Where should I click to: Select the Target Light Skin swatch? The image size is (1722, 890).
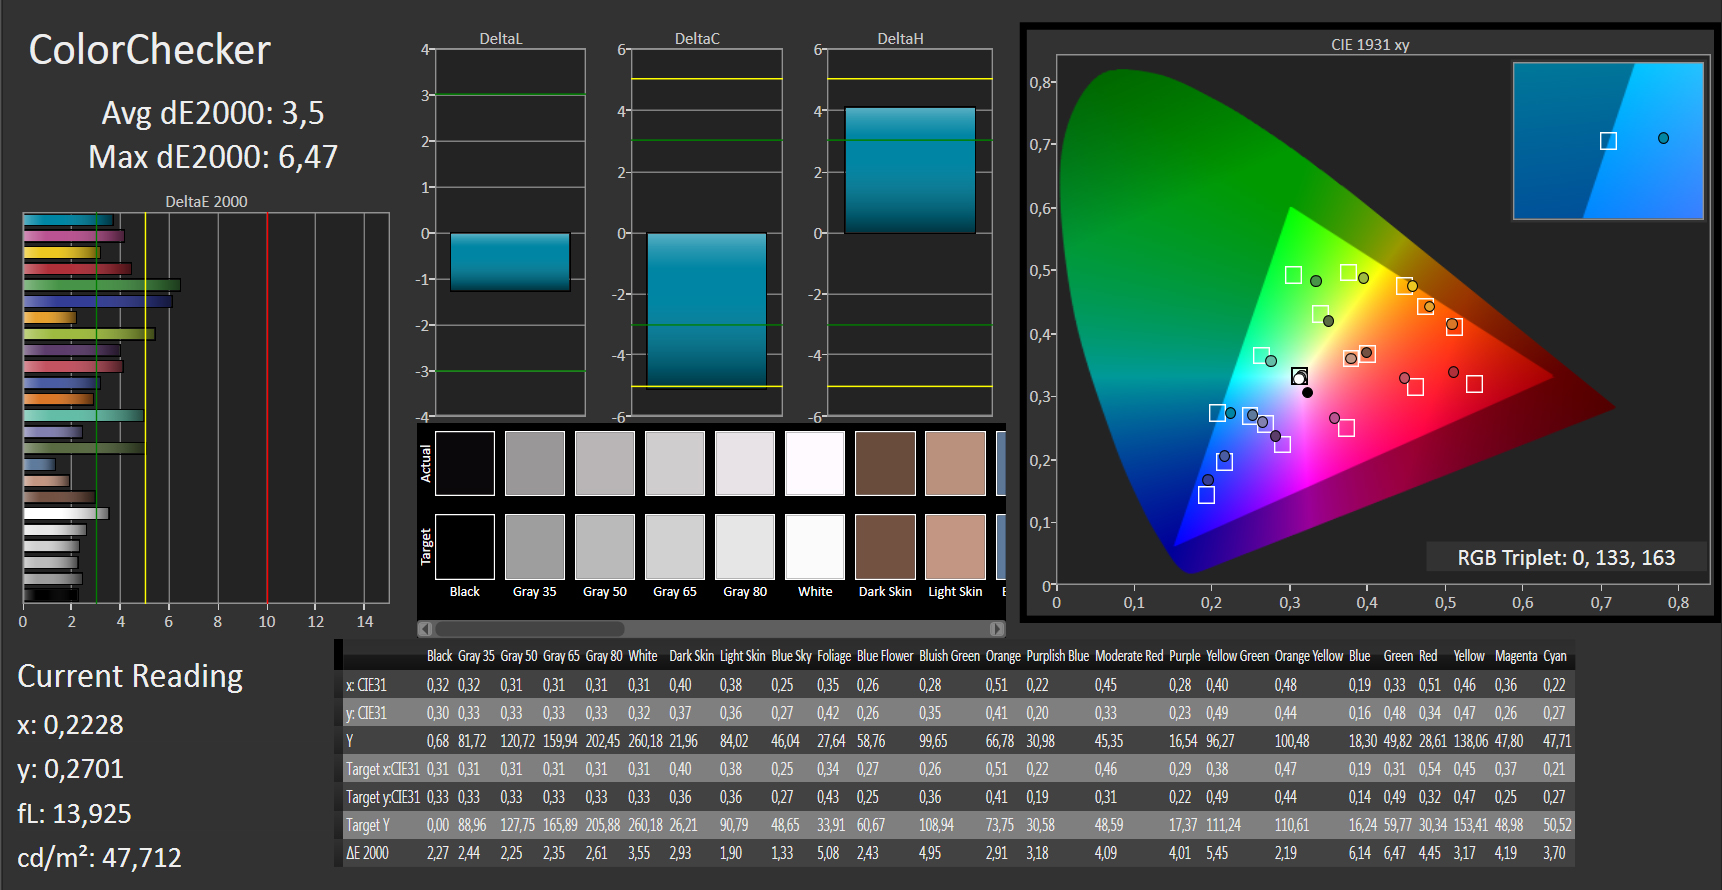coord(955,547)
